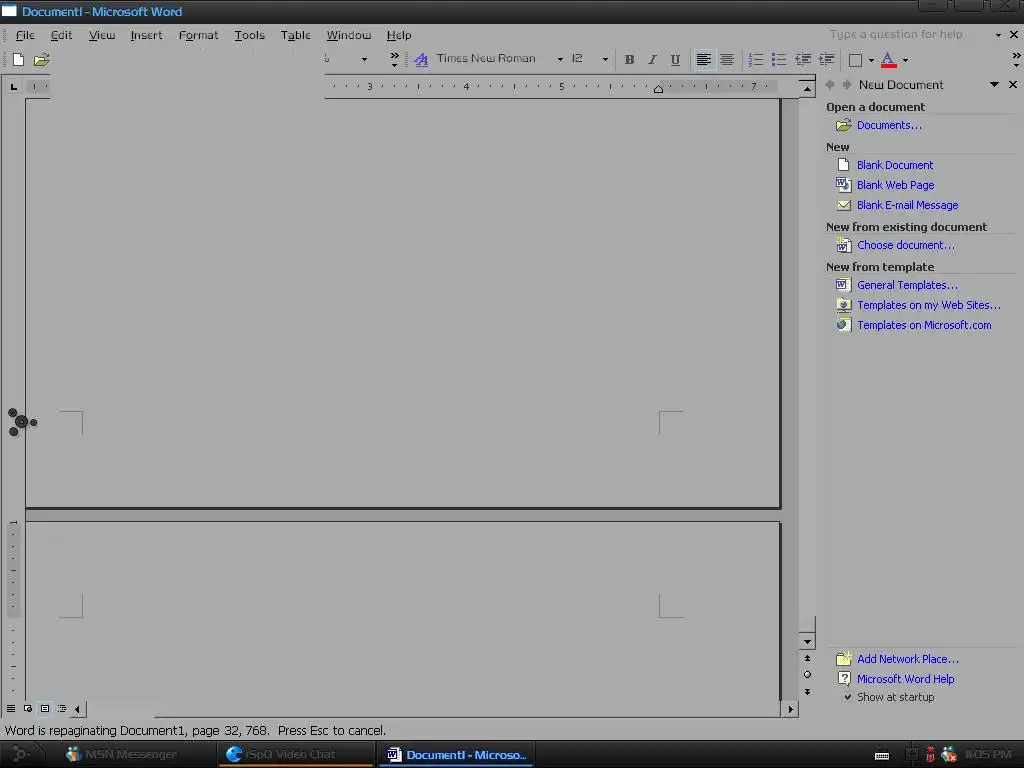
Task: Center the paragraph text
Action: (727, 59)
